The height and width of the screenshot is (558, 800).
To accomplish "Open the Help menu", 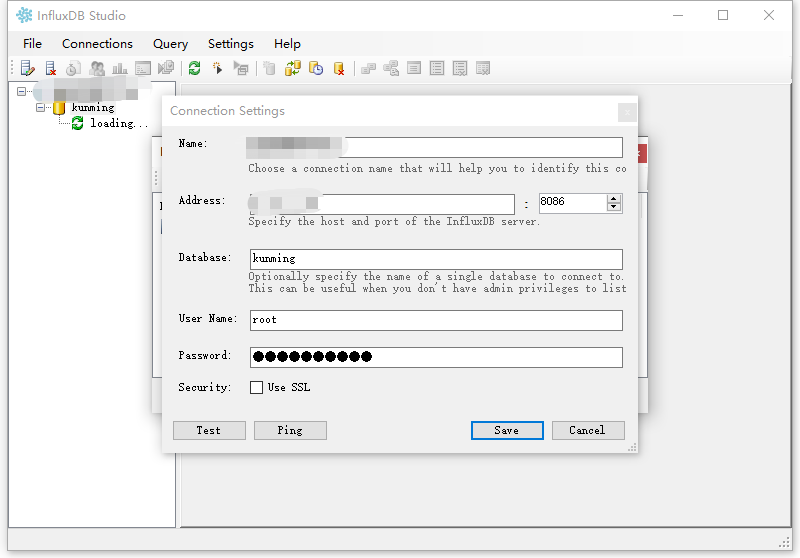I will 287,44.
